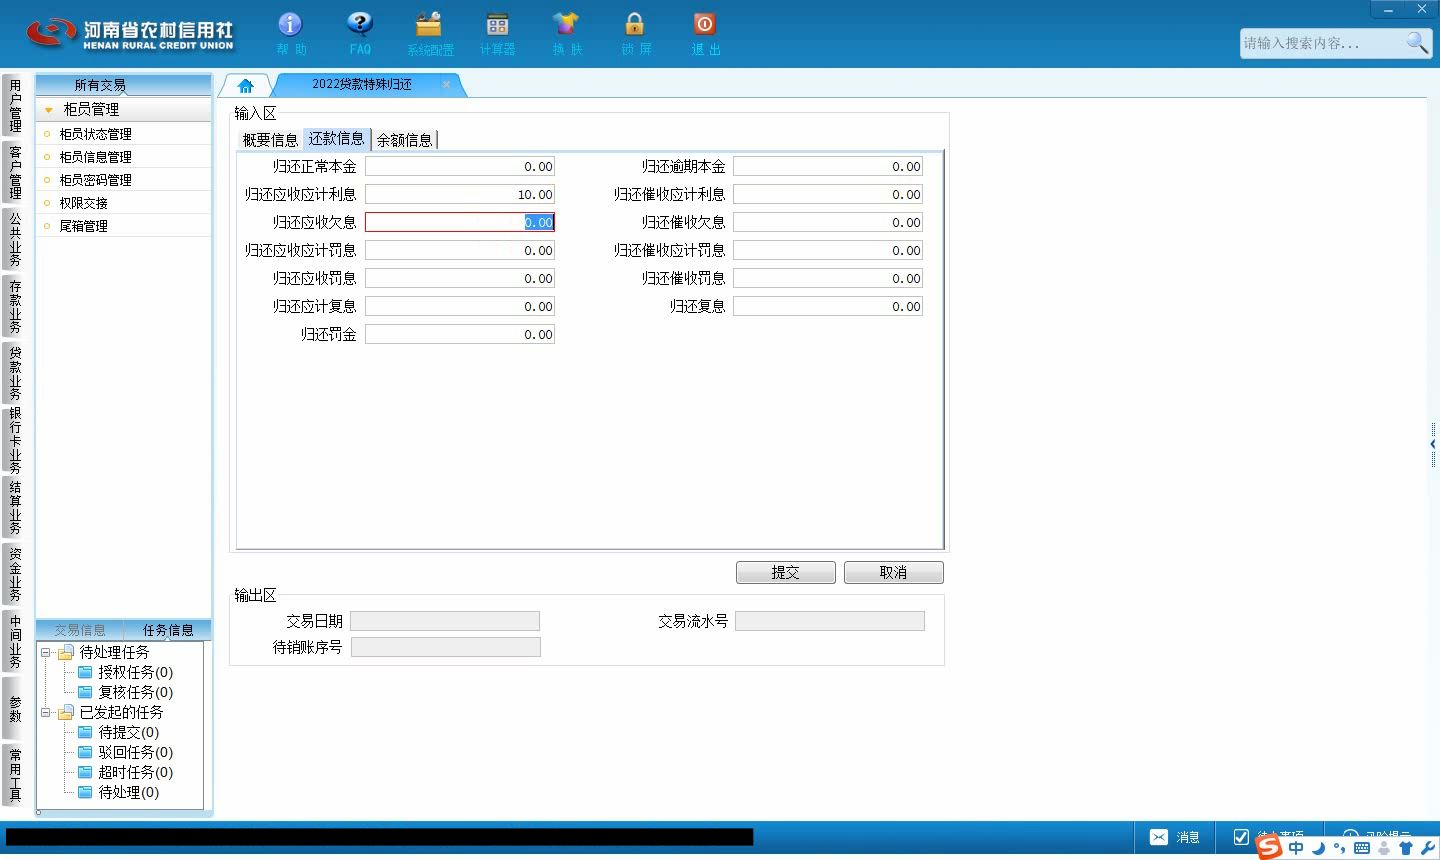Collapse the 已发起的任务 tree node
This screenshot has width=1440, height=860.
[x=46, y=713]
